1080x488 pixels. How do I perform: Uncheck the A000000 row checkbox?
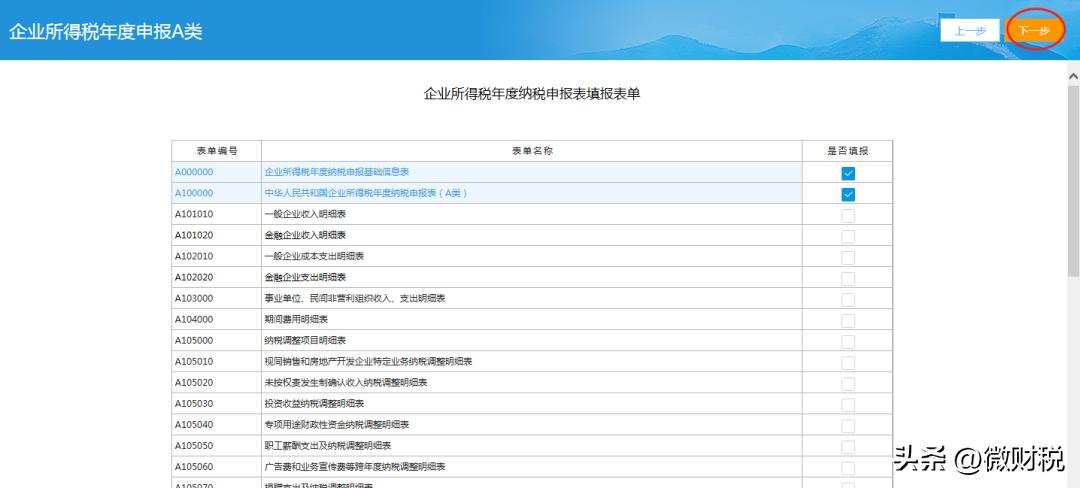pyautogui.click(x=848, y=173)
